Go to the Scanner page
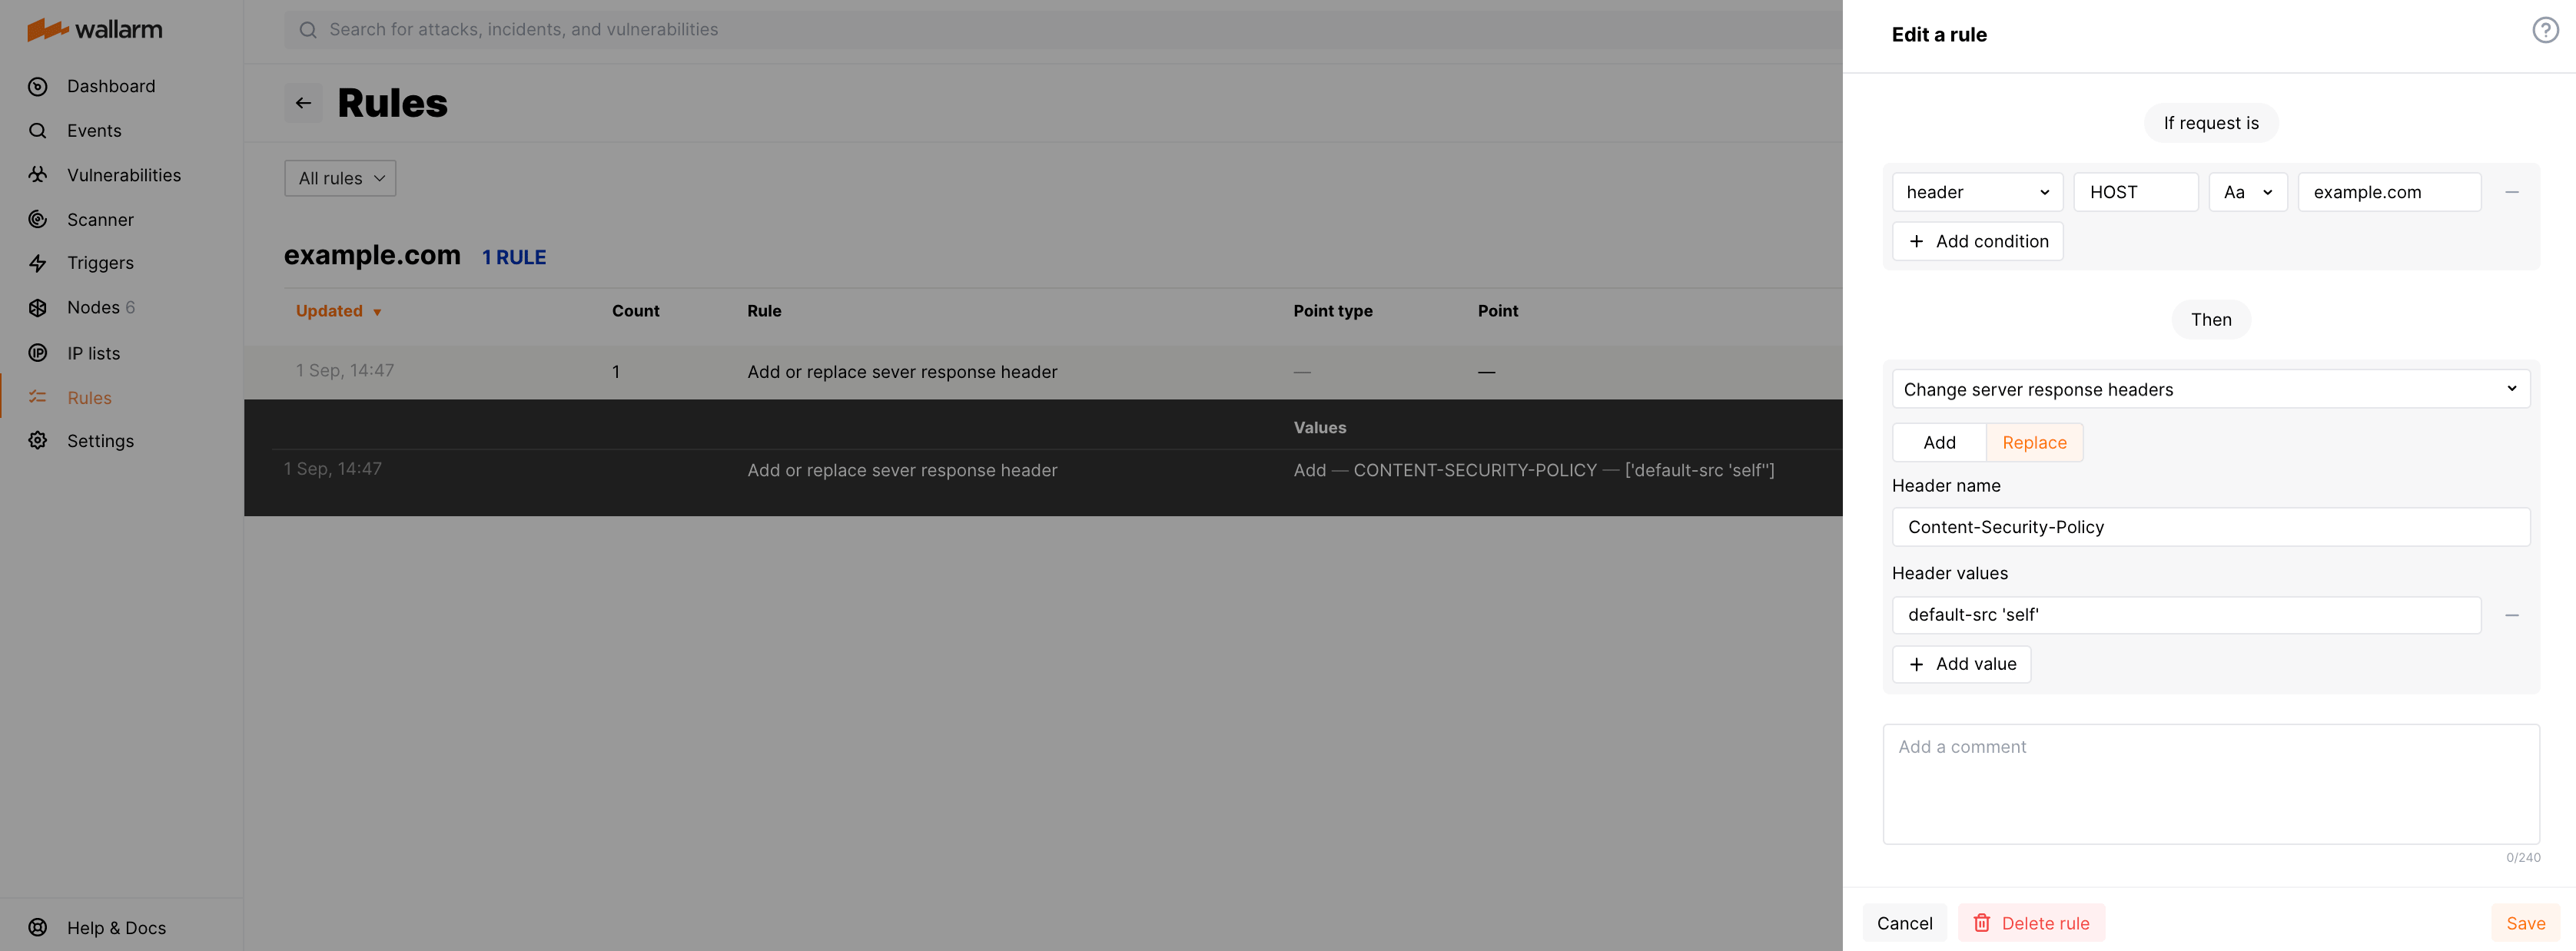2576x951 pixels. tap(100, 219)
